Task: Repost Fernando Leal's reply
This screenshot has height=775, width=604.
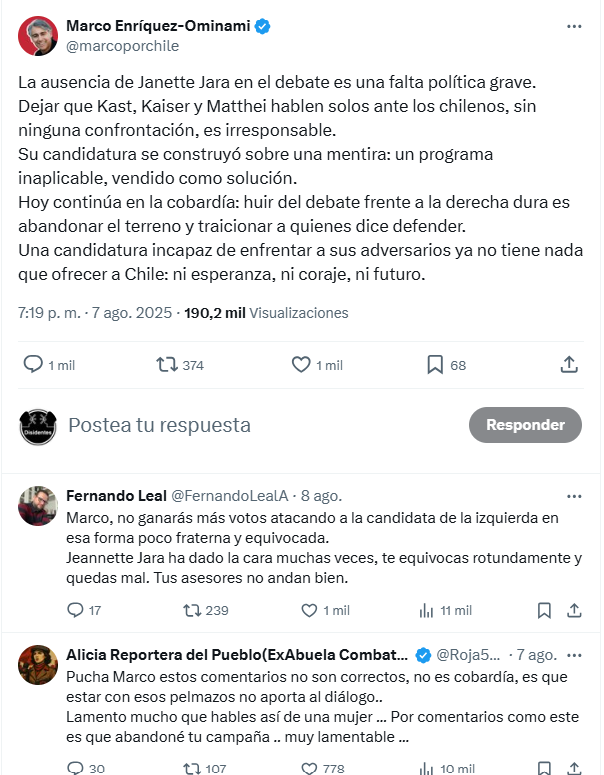Action: pyautogui.click(x=189, y=610)
